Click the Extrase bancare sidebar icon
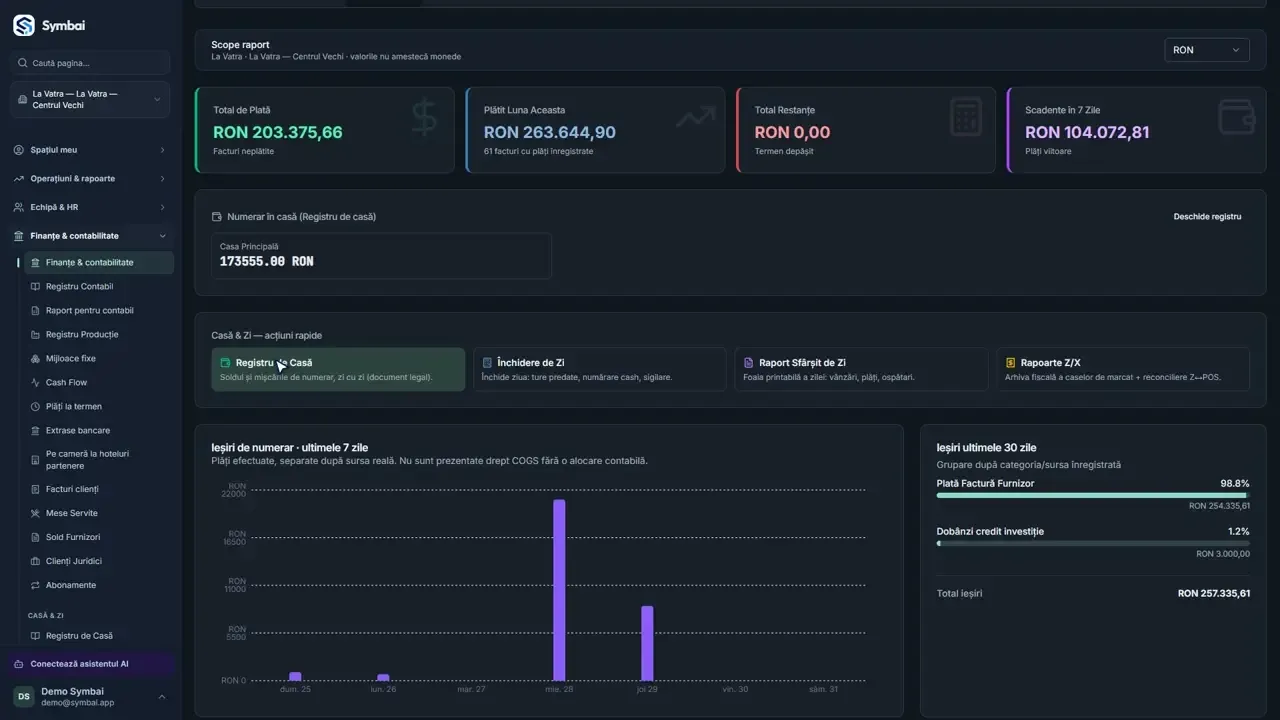The image size is (1280, 720). click(36, 431)
